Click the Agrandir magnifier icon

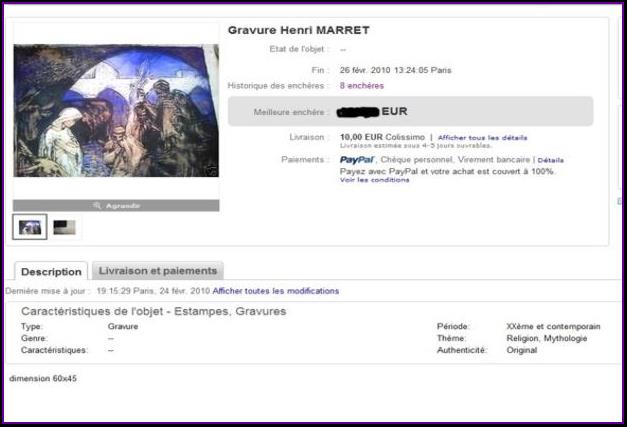click(97, 206)
